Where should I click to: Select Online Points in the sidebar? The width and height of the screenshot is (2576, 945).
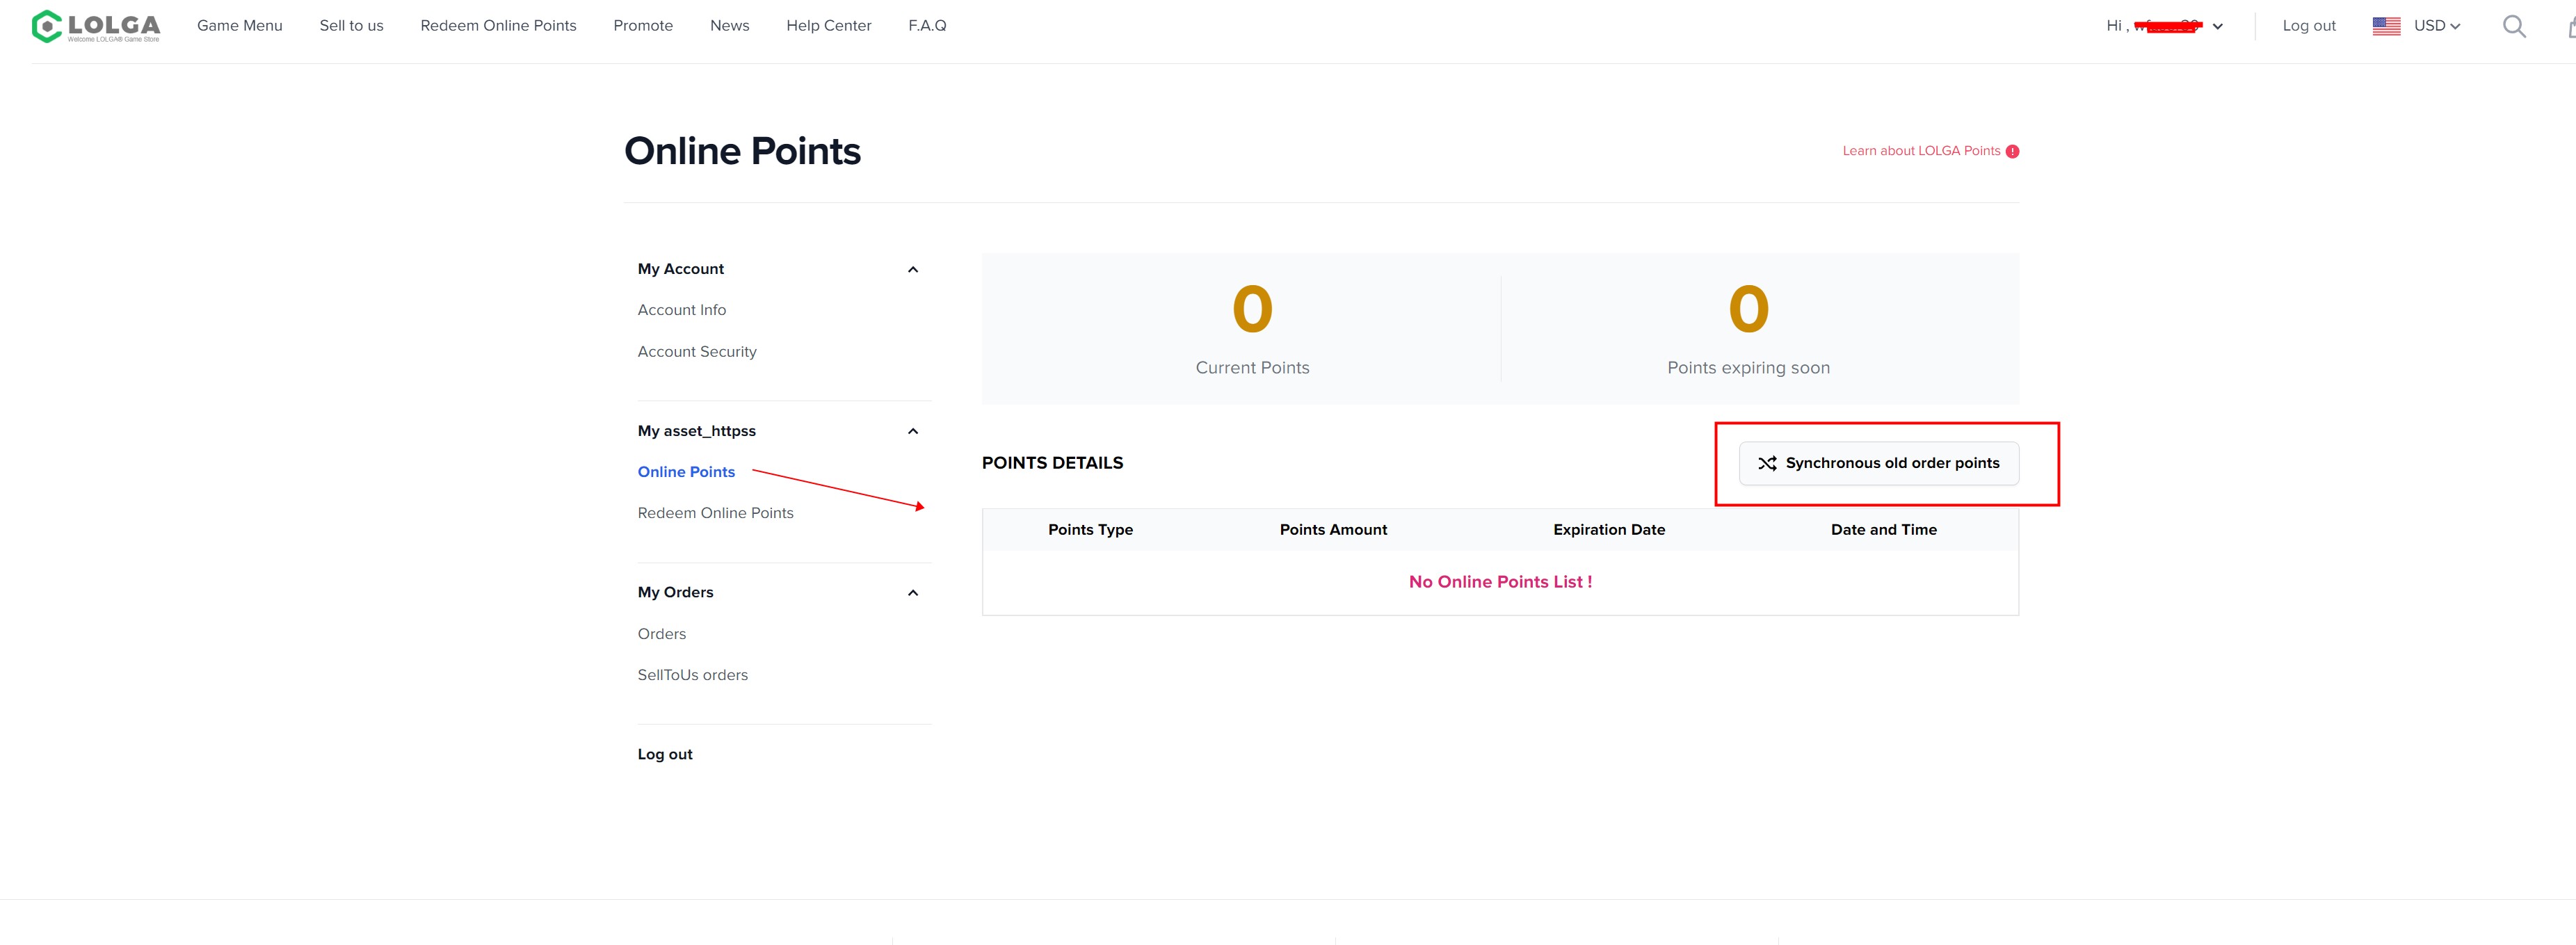(x=686, y=472)
